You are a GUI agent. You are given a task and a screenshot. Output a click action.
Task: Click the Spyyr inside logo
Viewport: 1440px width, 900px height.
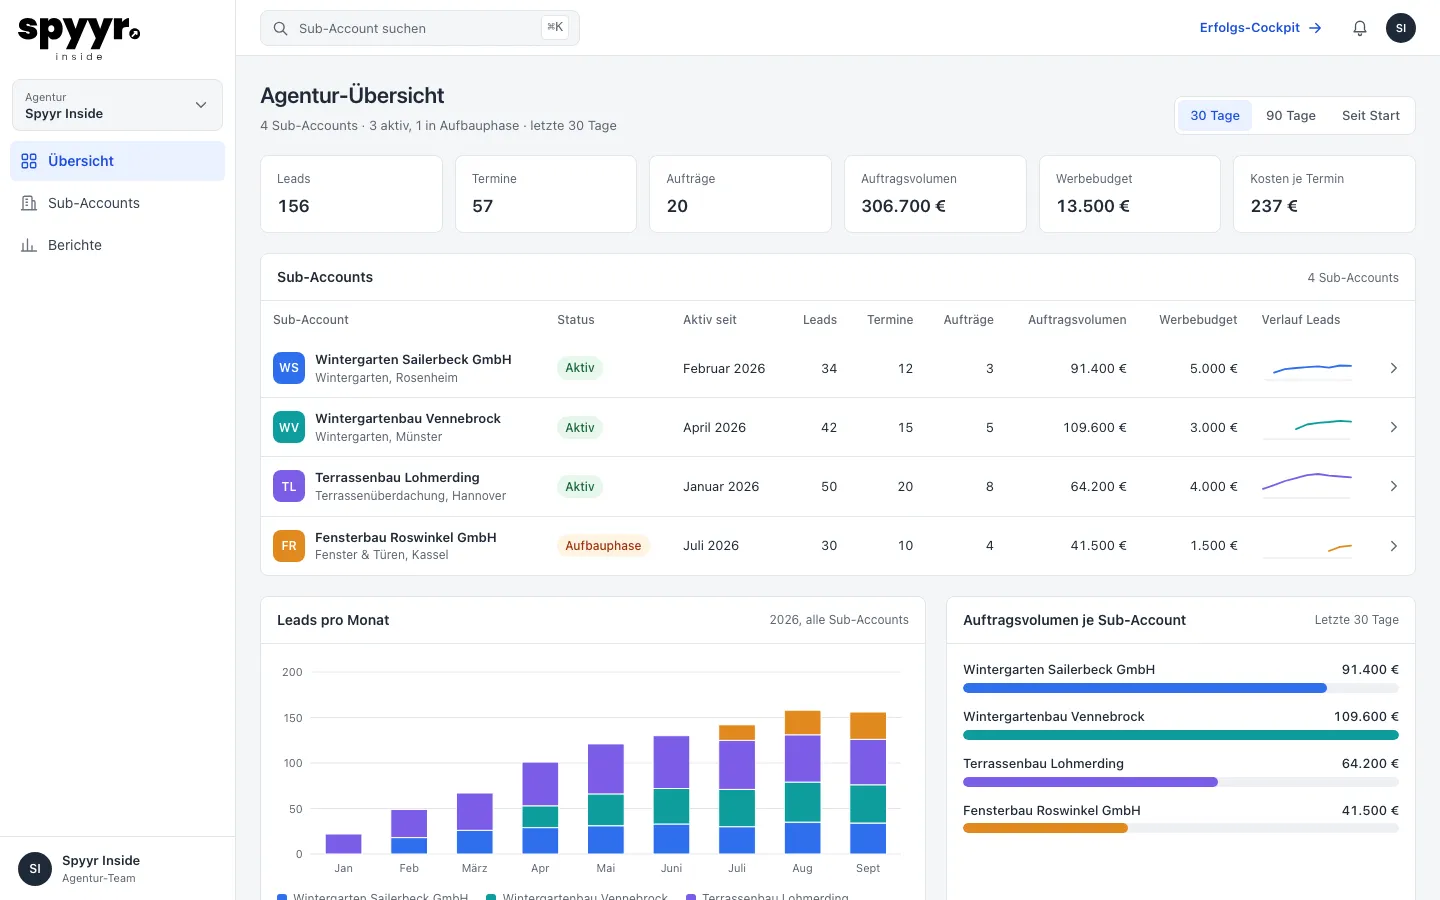[79, 38]
